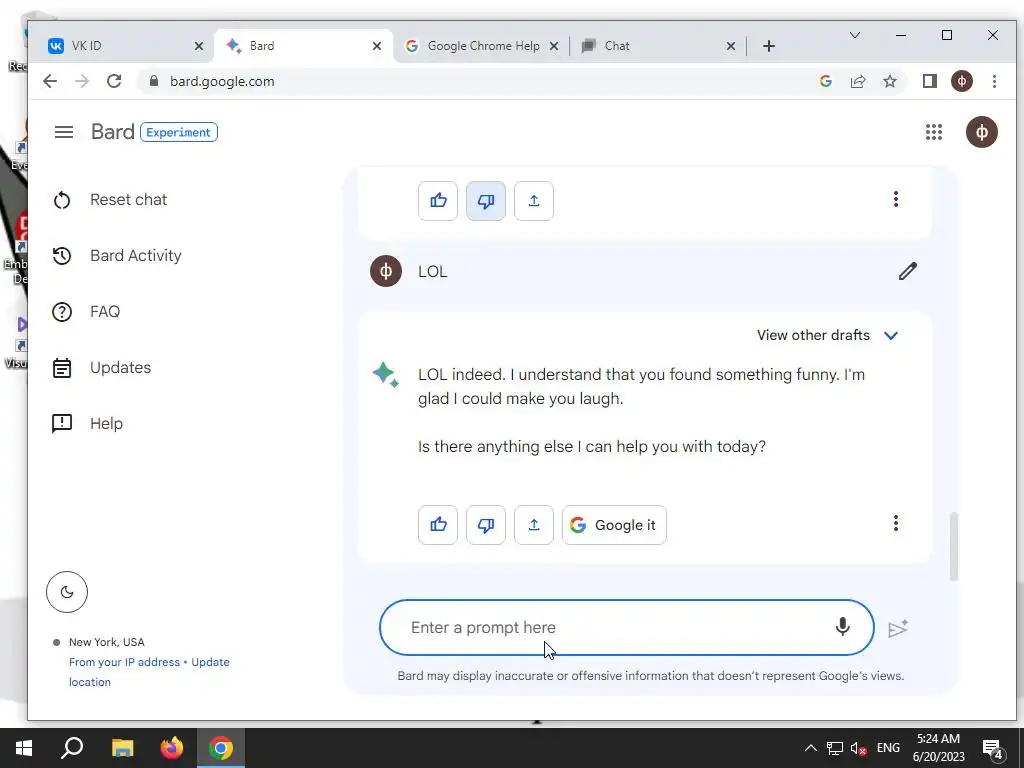Toggle thumbs down on previous response above LOL
Image resolution: width=1024 pixels, height=768 pixels.
point(486,200)
